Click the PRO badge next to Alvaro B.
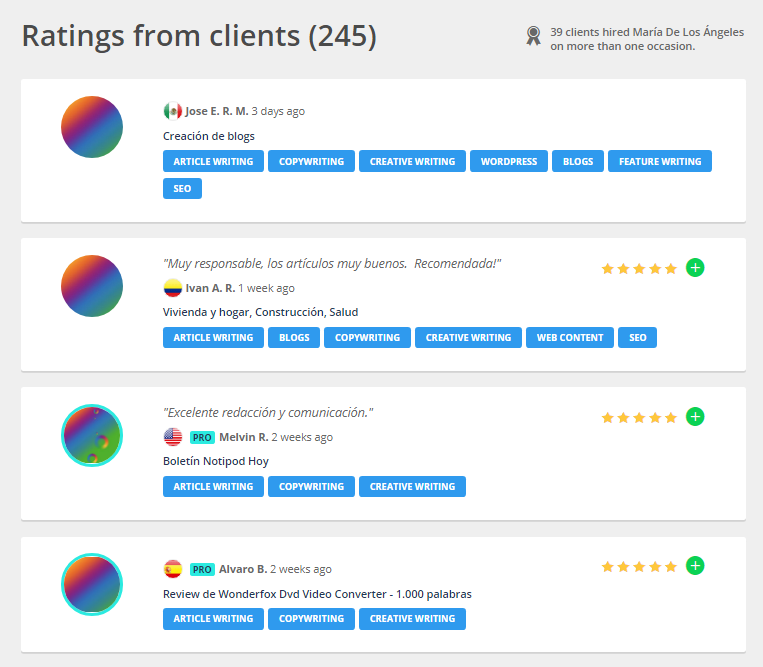The width and height of the screenshot is (763, 667). coord(202,569)
